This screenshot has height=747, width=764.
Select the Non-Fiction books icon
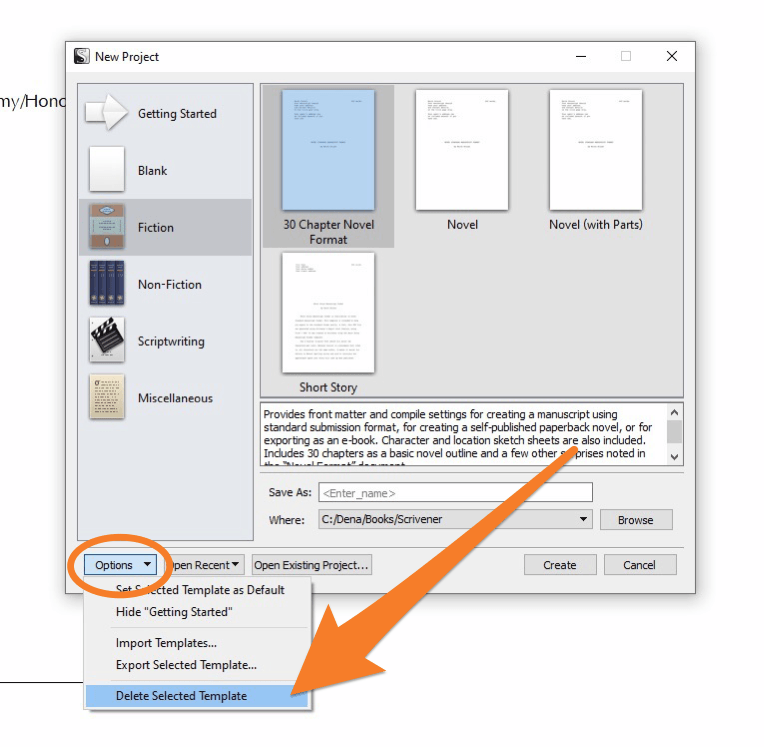pyautogui.click(x=107, y=283)
